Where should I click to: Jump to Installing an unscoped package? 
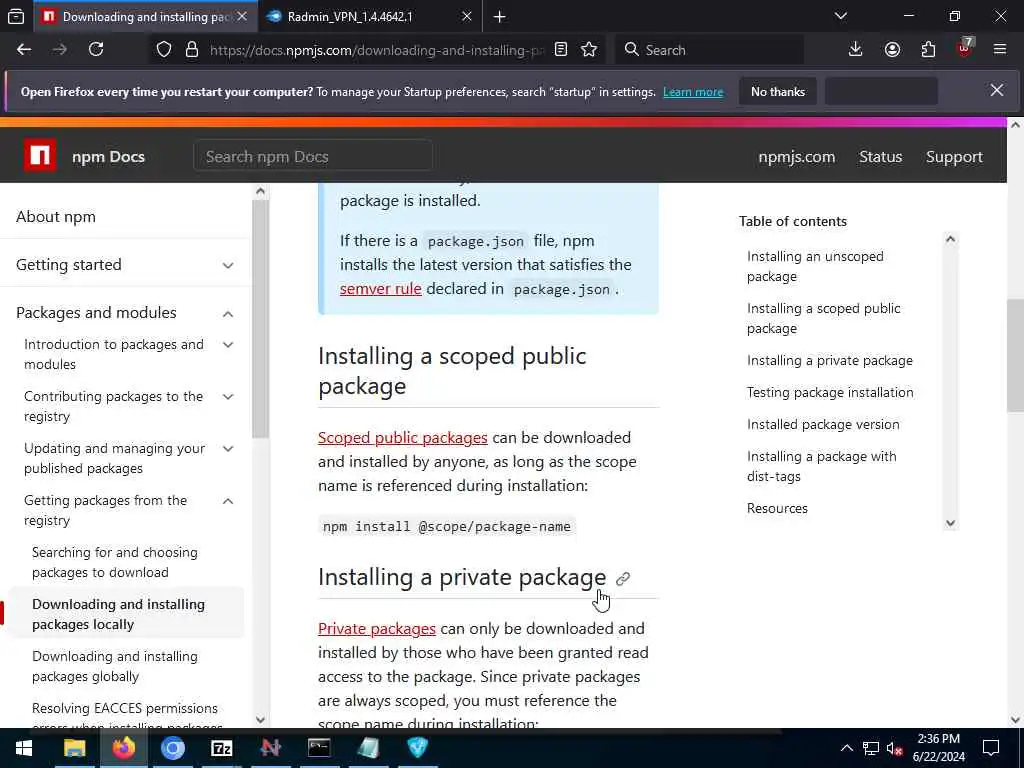815,266
